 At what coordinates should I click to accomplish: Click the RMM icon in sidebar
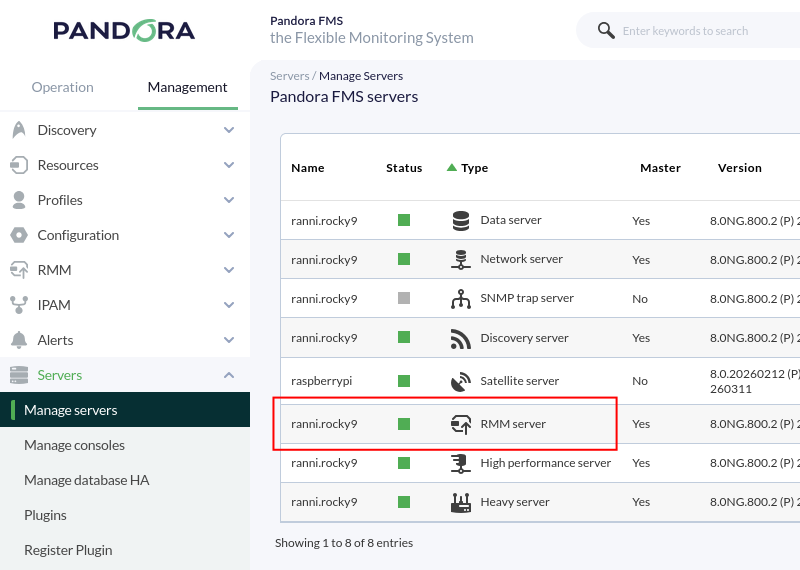(x=19, y=270)
